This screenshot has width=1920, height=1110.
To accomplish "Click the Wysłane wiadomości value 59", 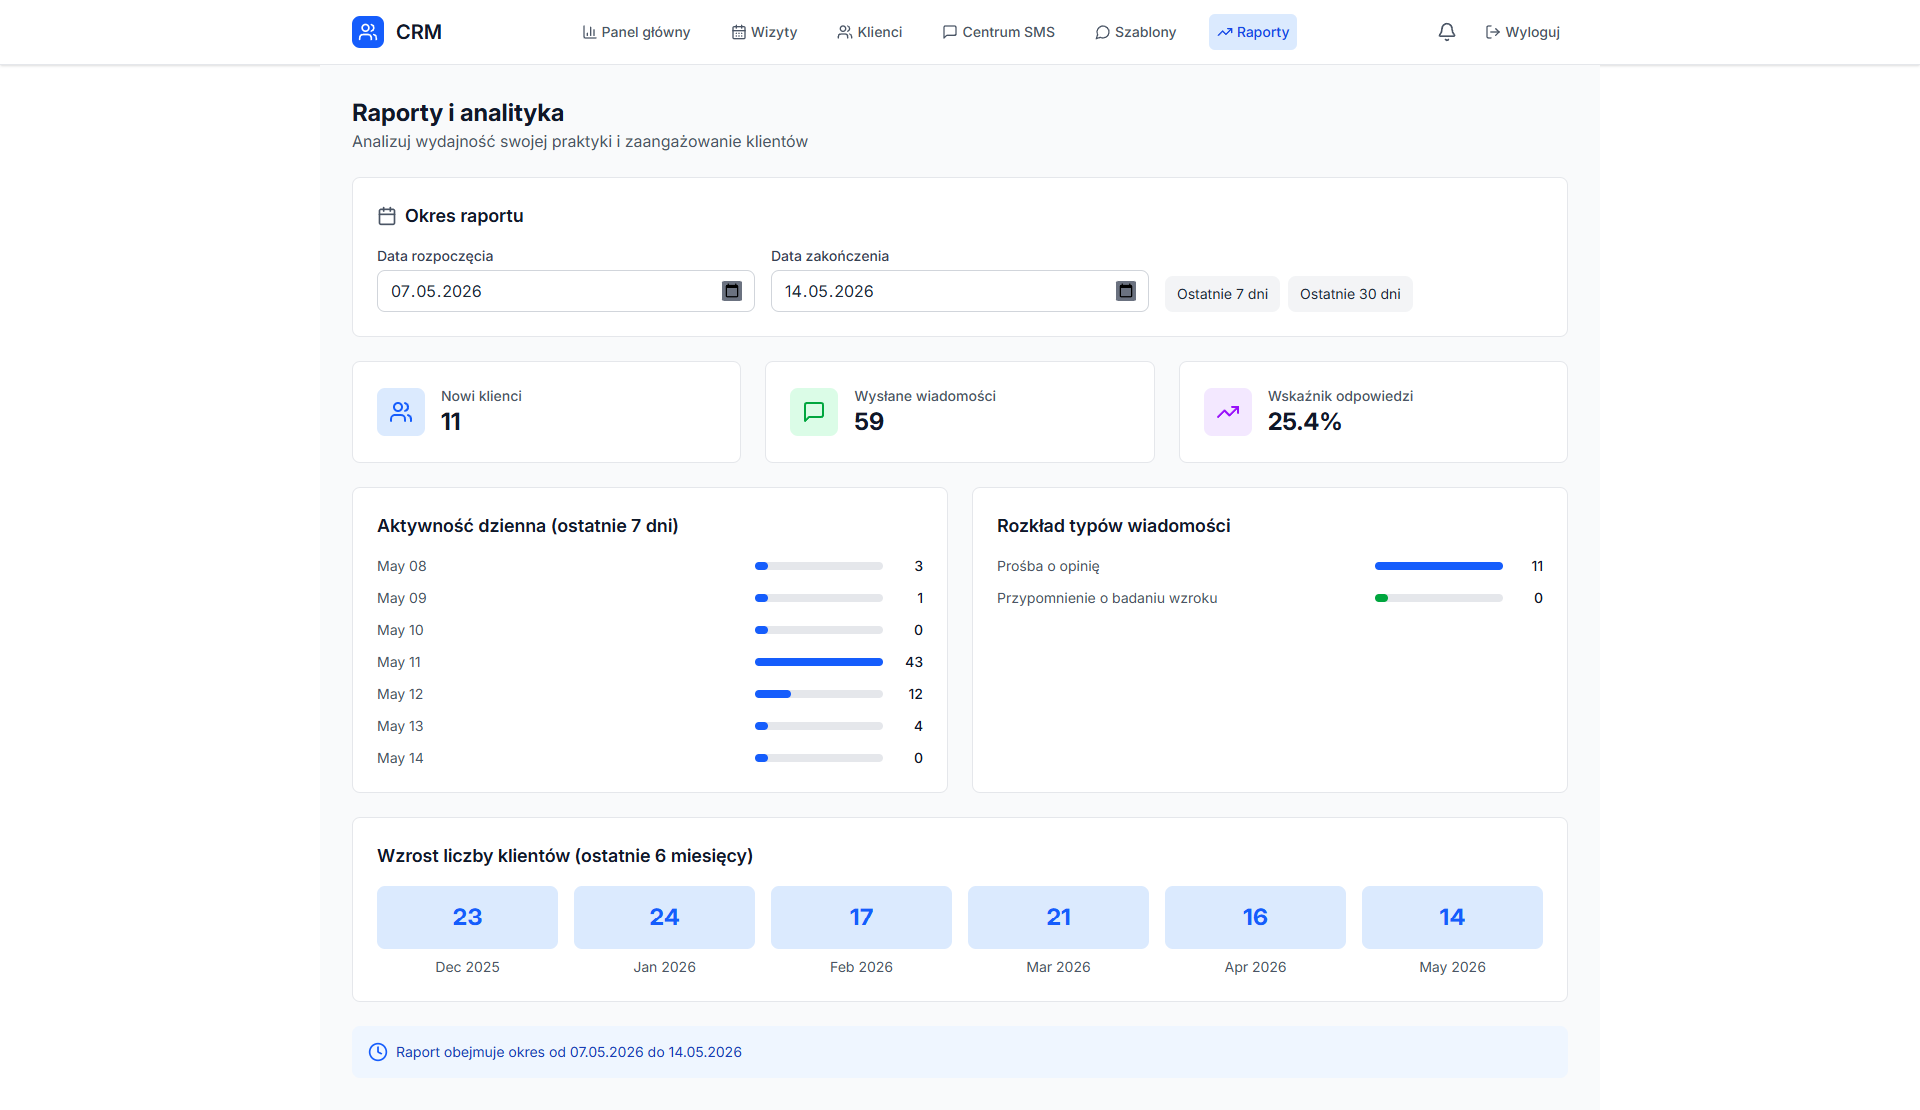I will point(869,422).
